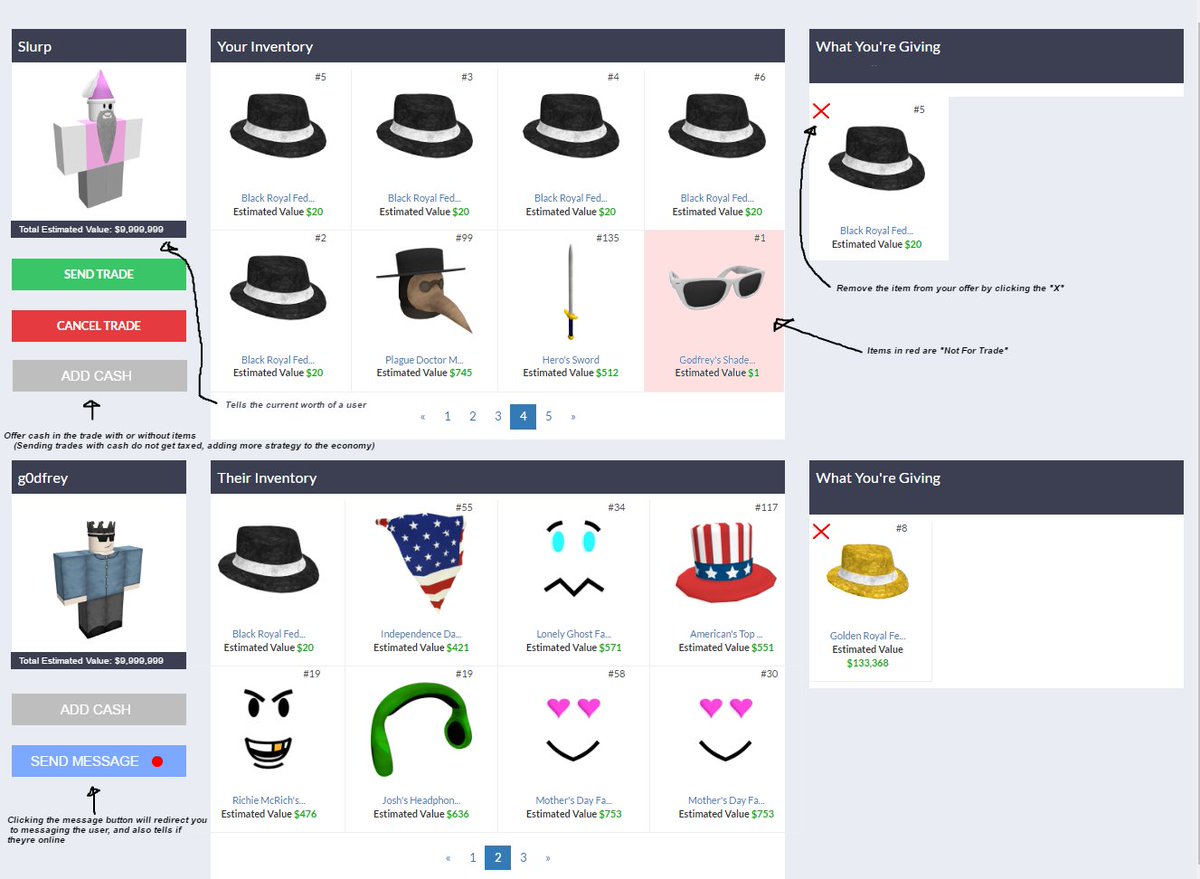Click next page arrow in your inventory
This screenshot has width=1200, height=879.
coord(573,417)
